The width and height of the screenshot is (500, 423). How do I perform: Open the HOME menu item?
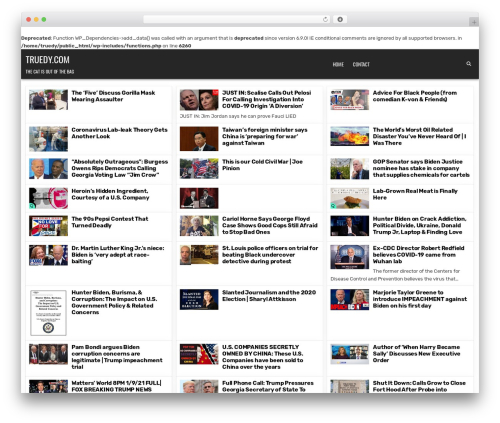click(x=338, y=64)
